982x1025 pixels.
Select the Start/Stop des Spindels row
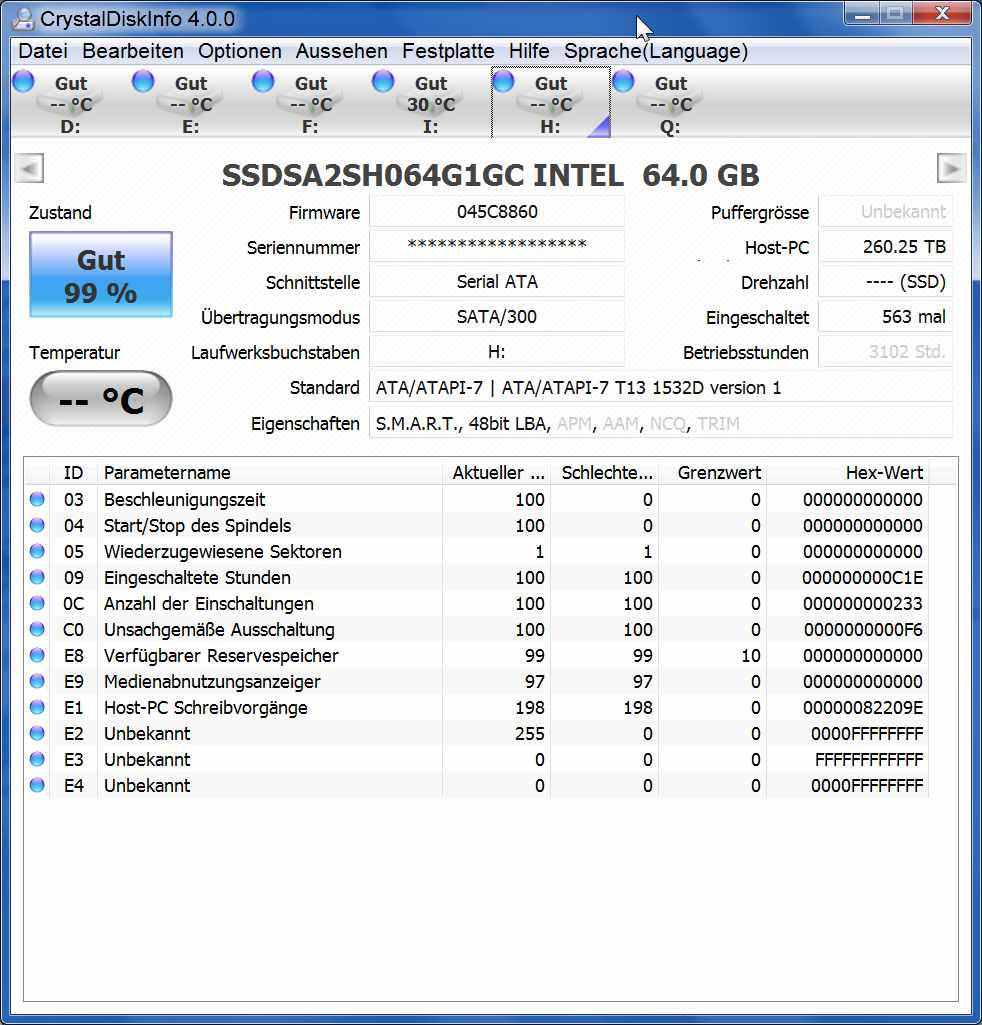[477, 526]
